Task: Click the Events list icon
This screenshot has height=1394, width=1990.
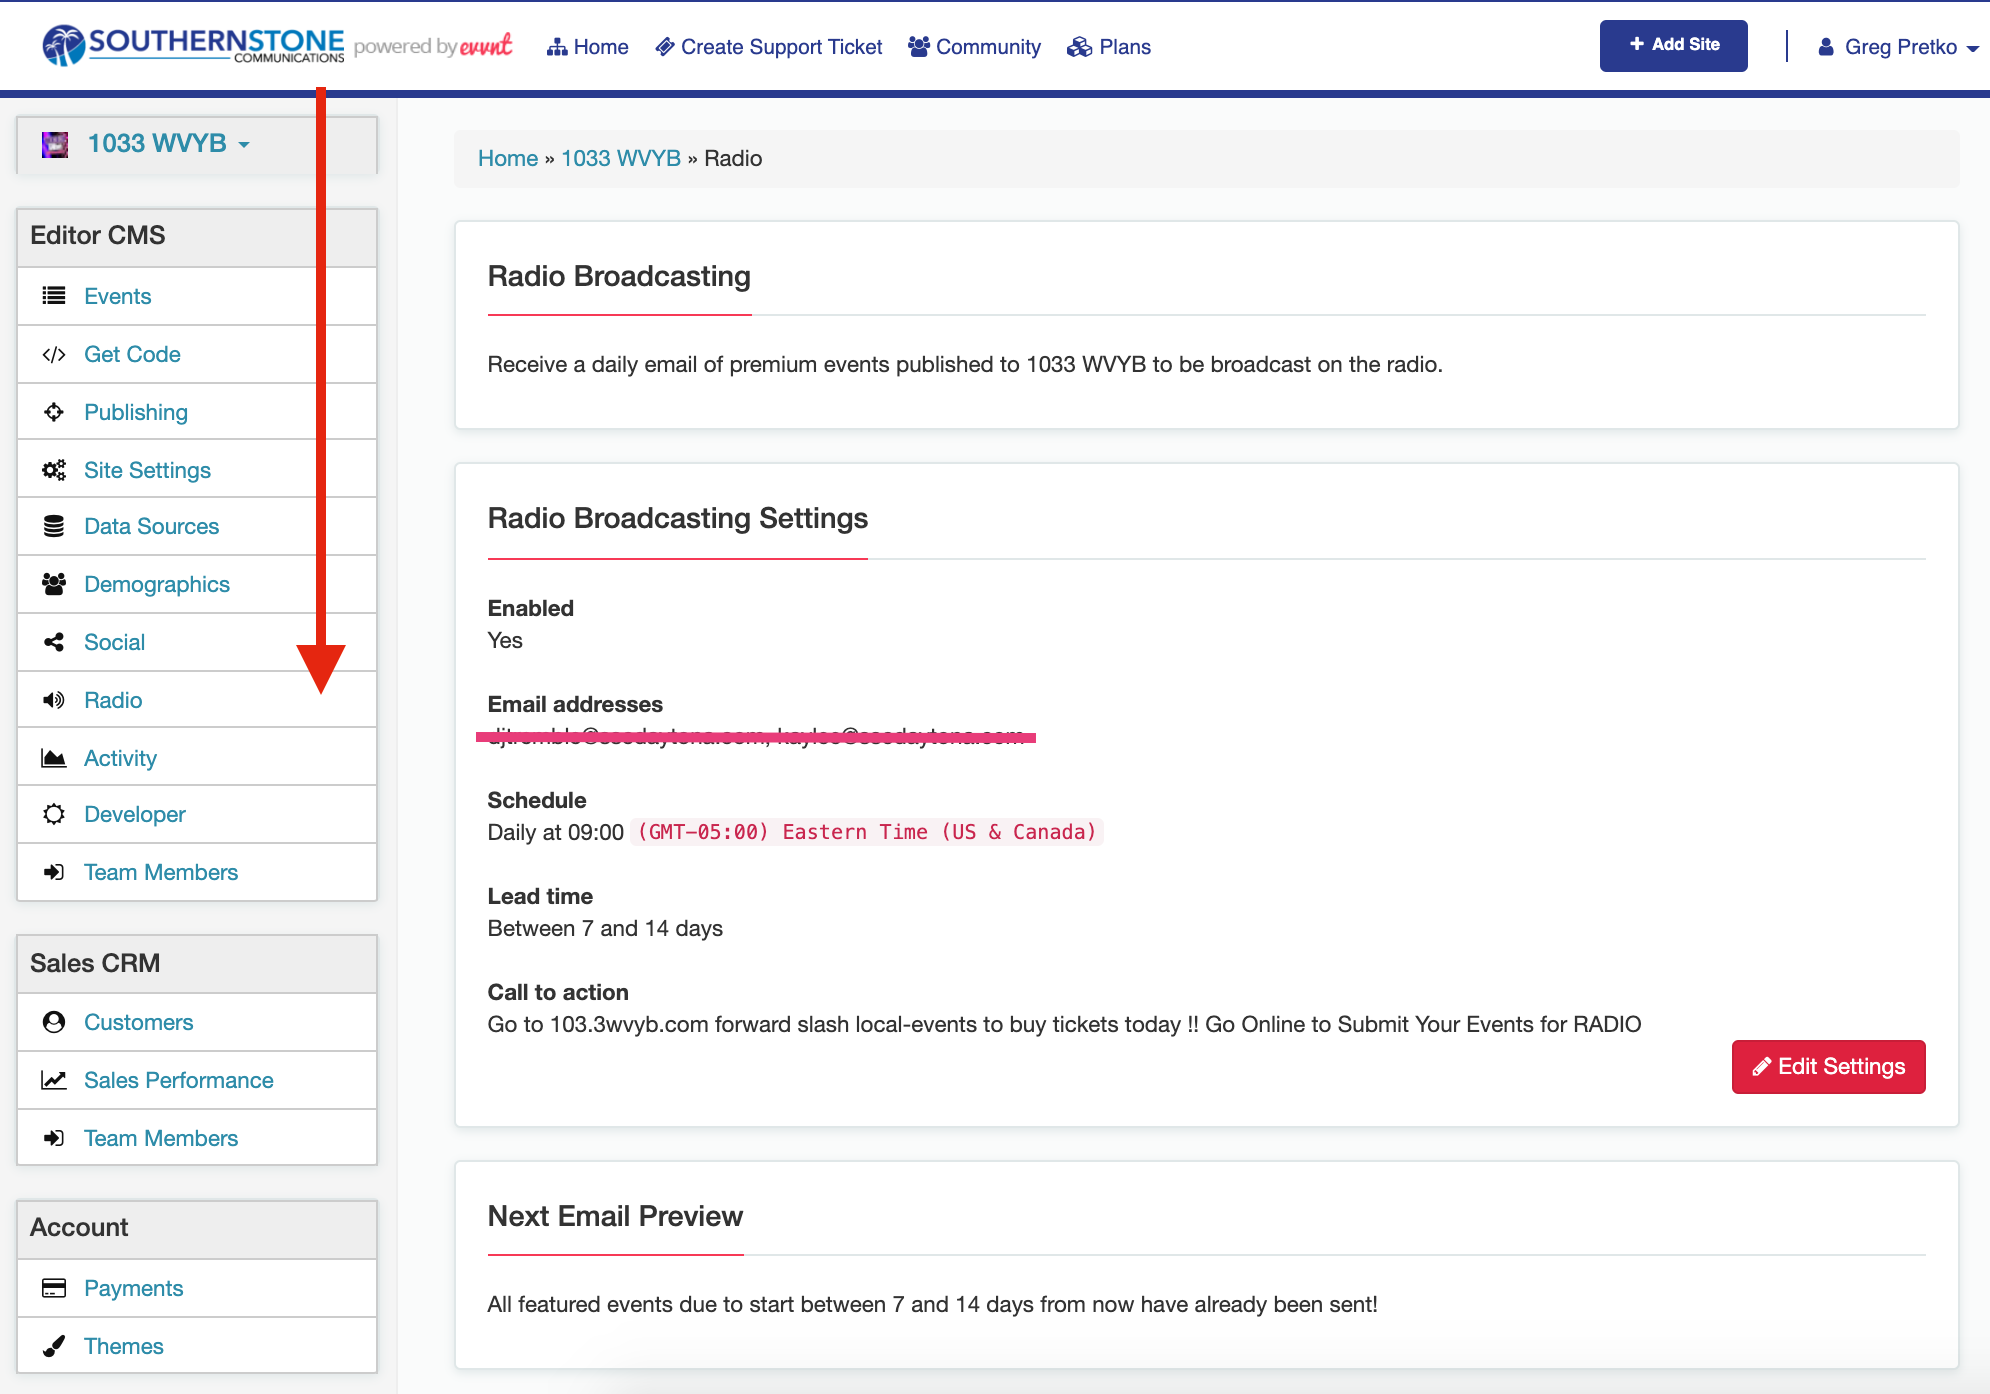Action: [x=54, y=296]
